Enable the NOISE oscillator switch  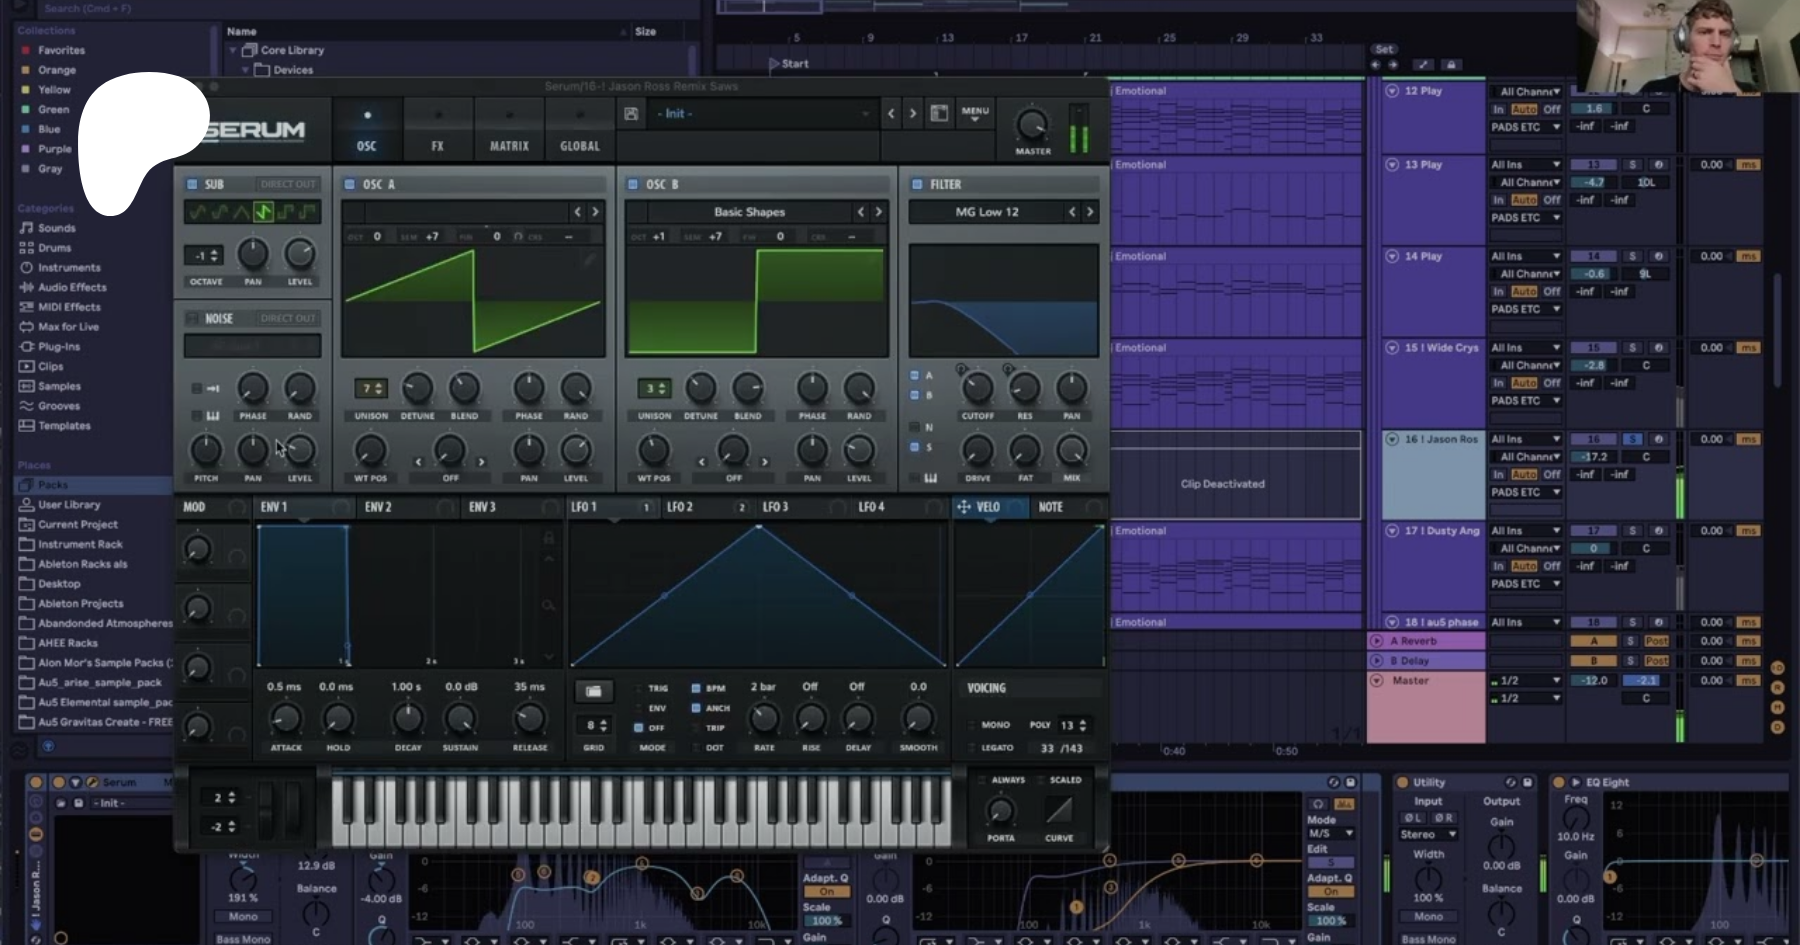pos(192,319)
